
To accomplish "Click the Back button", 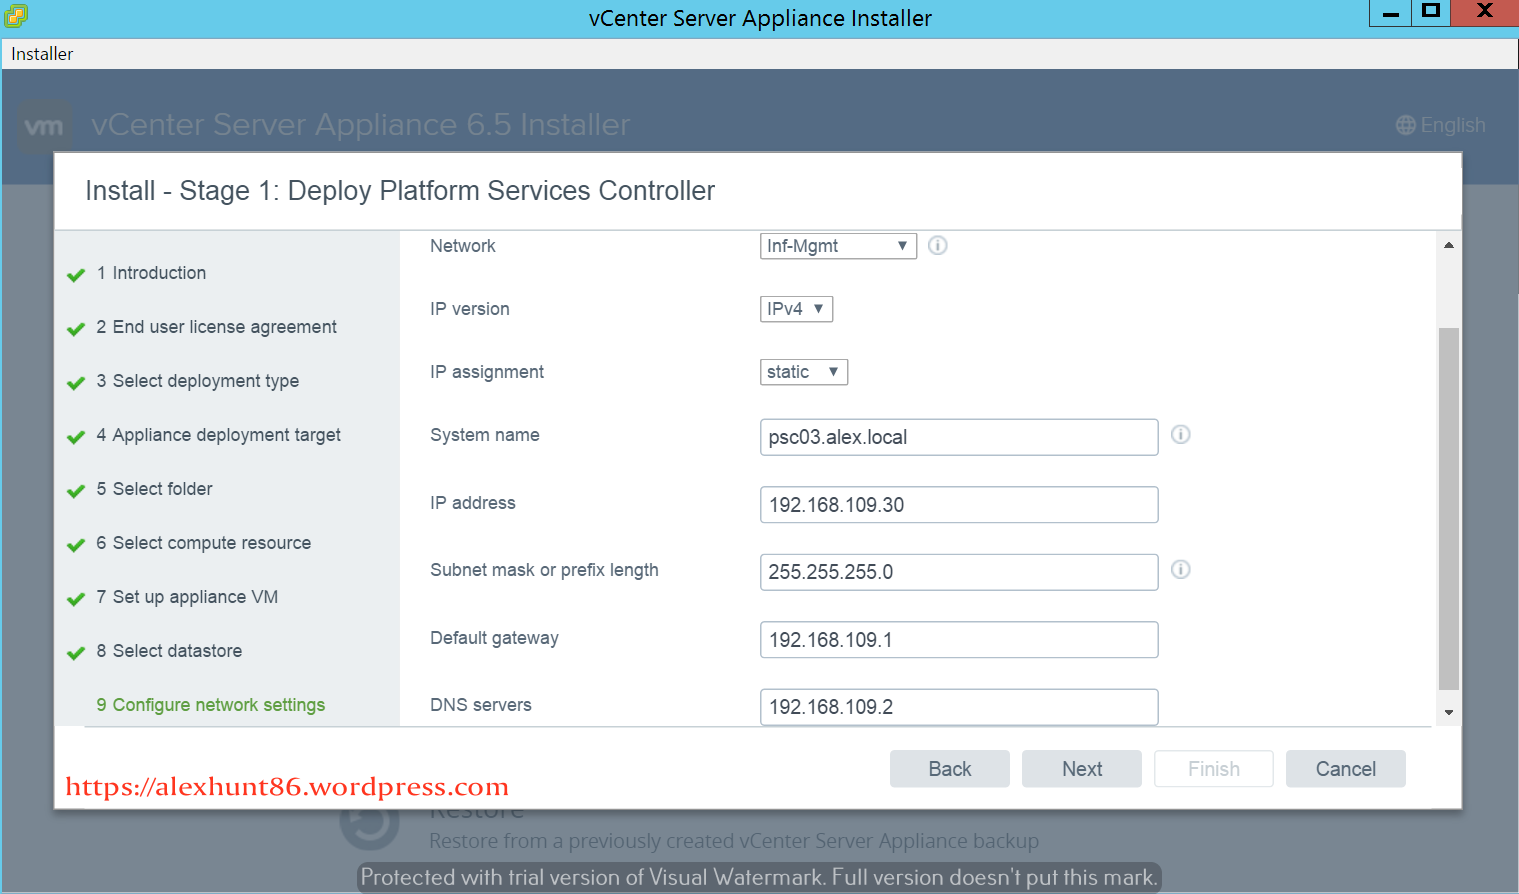I will [950, 769].
